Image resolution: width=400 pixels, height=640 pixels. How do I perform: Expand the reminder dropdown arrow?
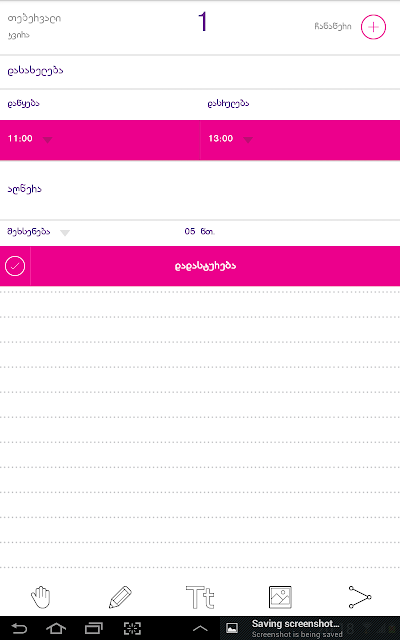[65, 233]
